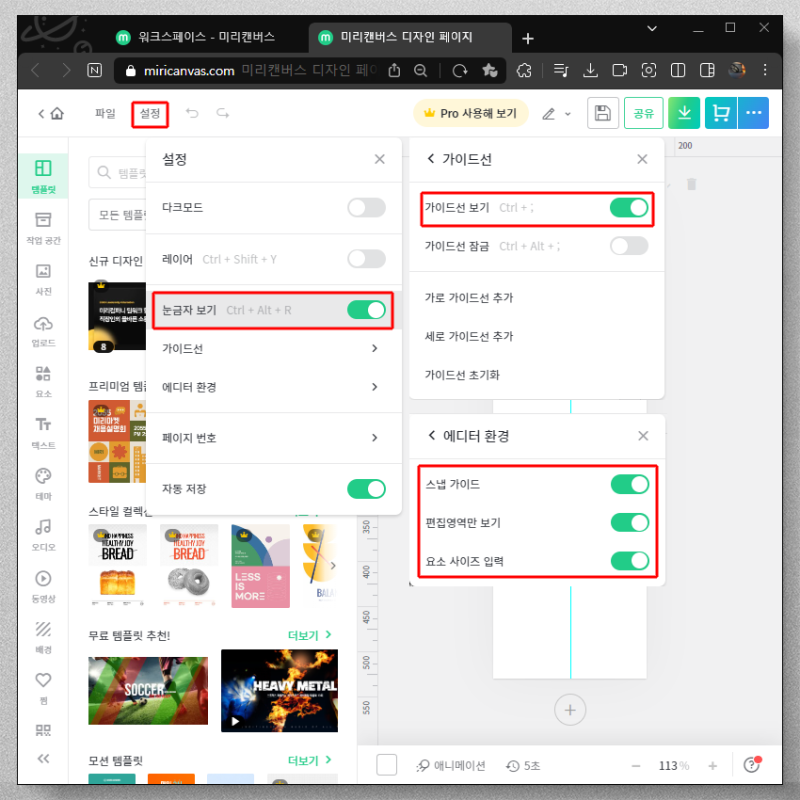Open the 파일 menu
Viewport: 800px width, 800px height.
click(x=105, y=113)
